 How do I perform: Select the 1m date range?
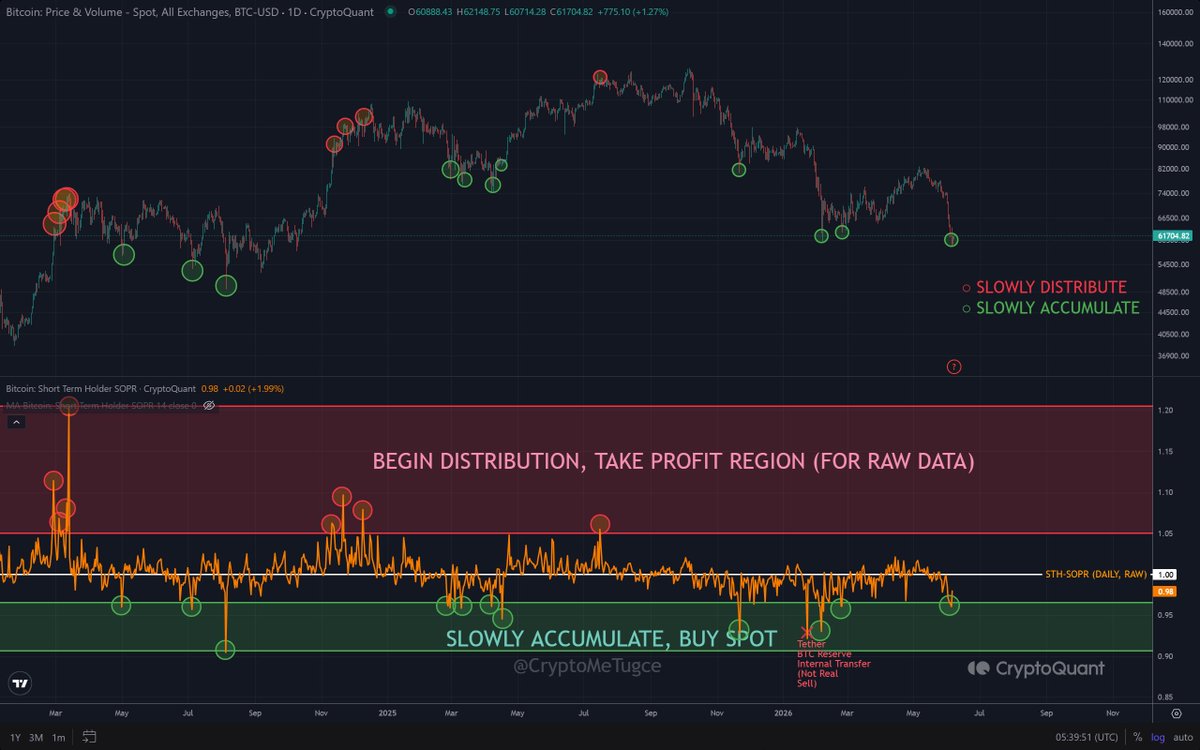coord(59,737)
